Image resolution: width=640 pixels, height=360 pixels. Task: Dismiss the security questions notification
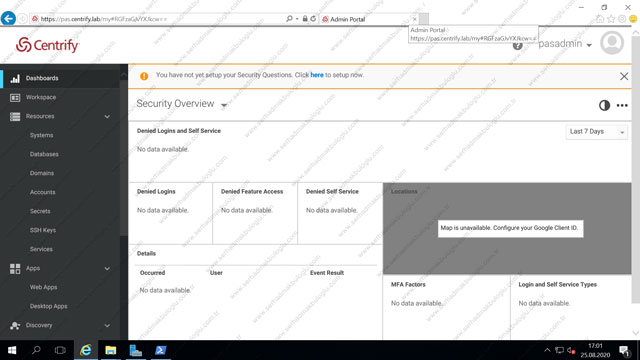(x=624, y=76)
